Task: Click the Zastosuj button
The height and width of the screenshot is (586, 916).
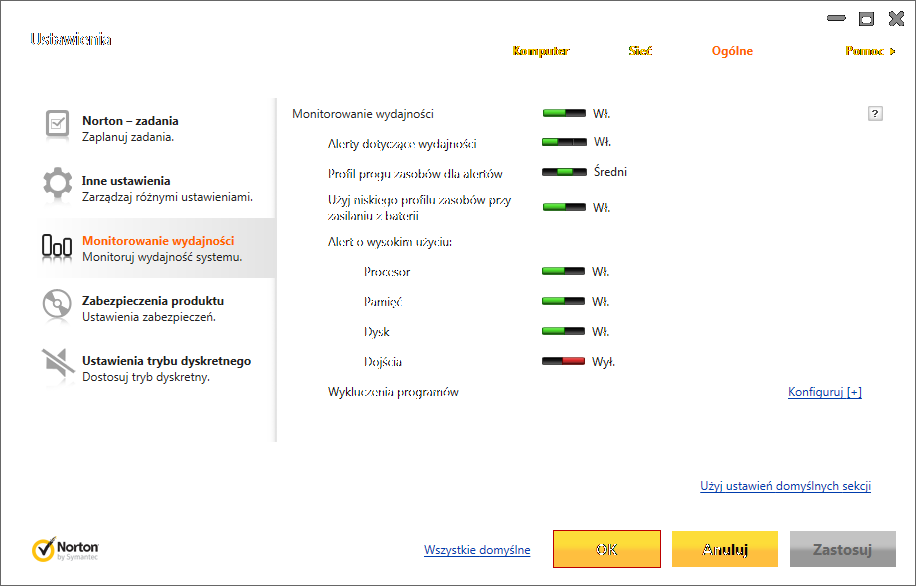Action: (842, 549)
